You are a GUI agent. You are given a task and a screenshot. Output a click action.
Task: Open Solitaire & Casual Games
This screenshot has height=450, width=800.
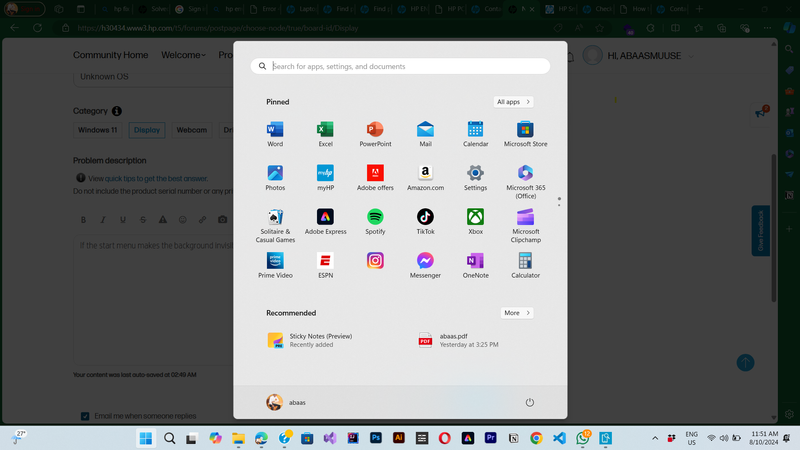point(275,226)
